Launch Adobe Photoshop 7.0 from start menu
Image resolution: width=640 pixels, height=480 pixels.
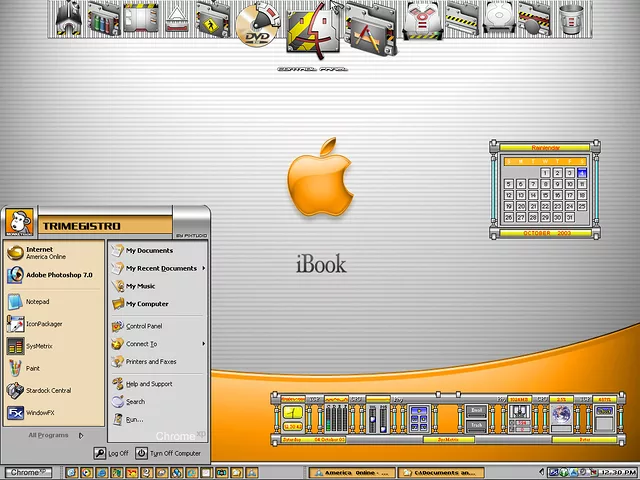click(x=53, y=275)
